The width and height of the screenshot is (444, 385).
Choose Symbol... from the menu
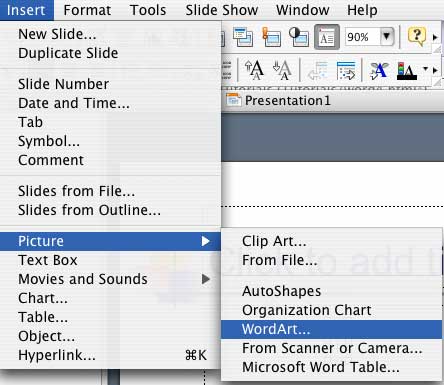coord(110,141)
